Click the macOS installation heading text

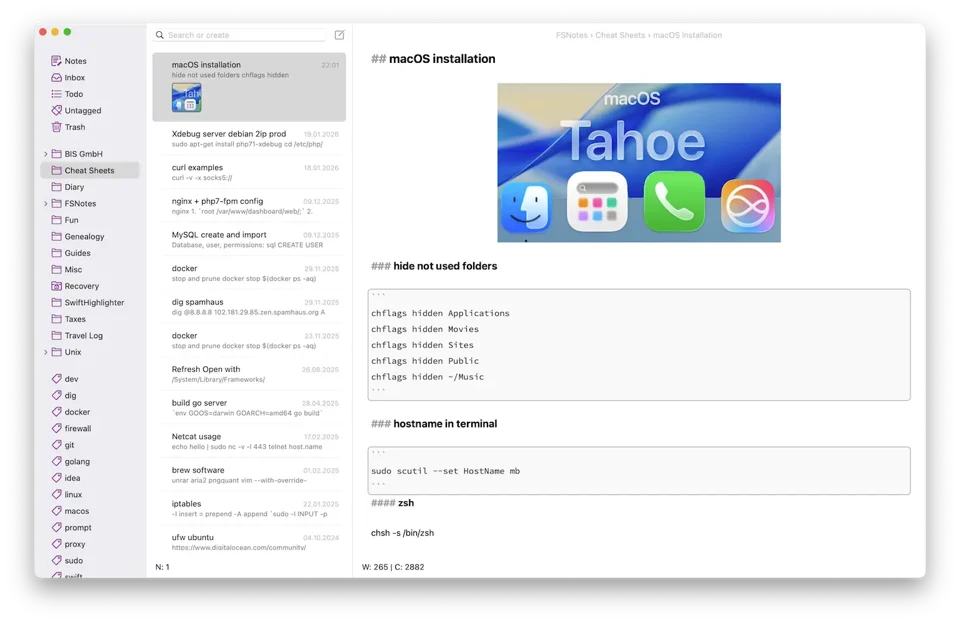pos(442,59)
